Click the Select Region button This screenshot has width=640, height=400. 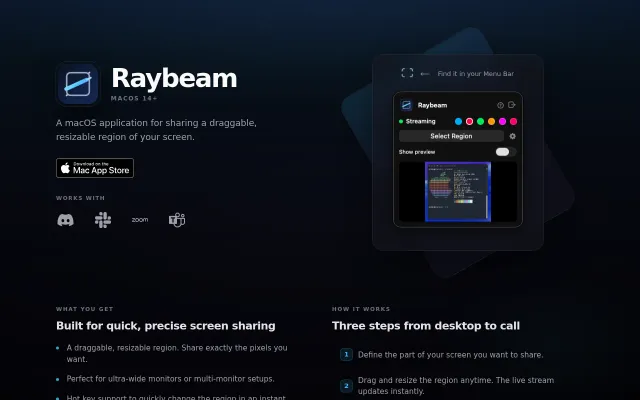click(x=451, y=136)
